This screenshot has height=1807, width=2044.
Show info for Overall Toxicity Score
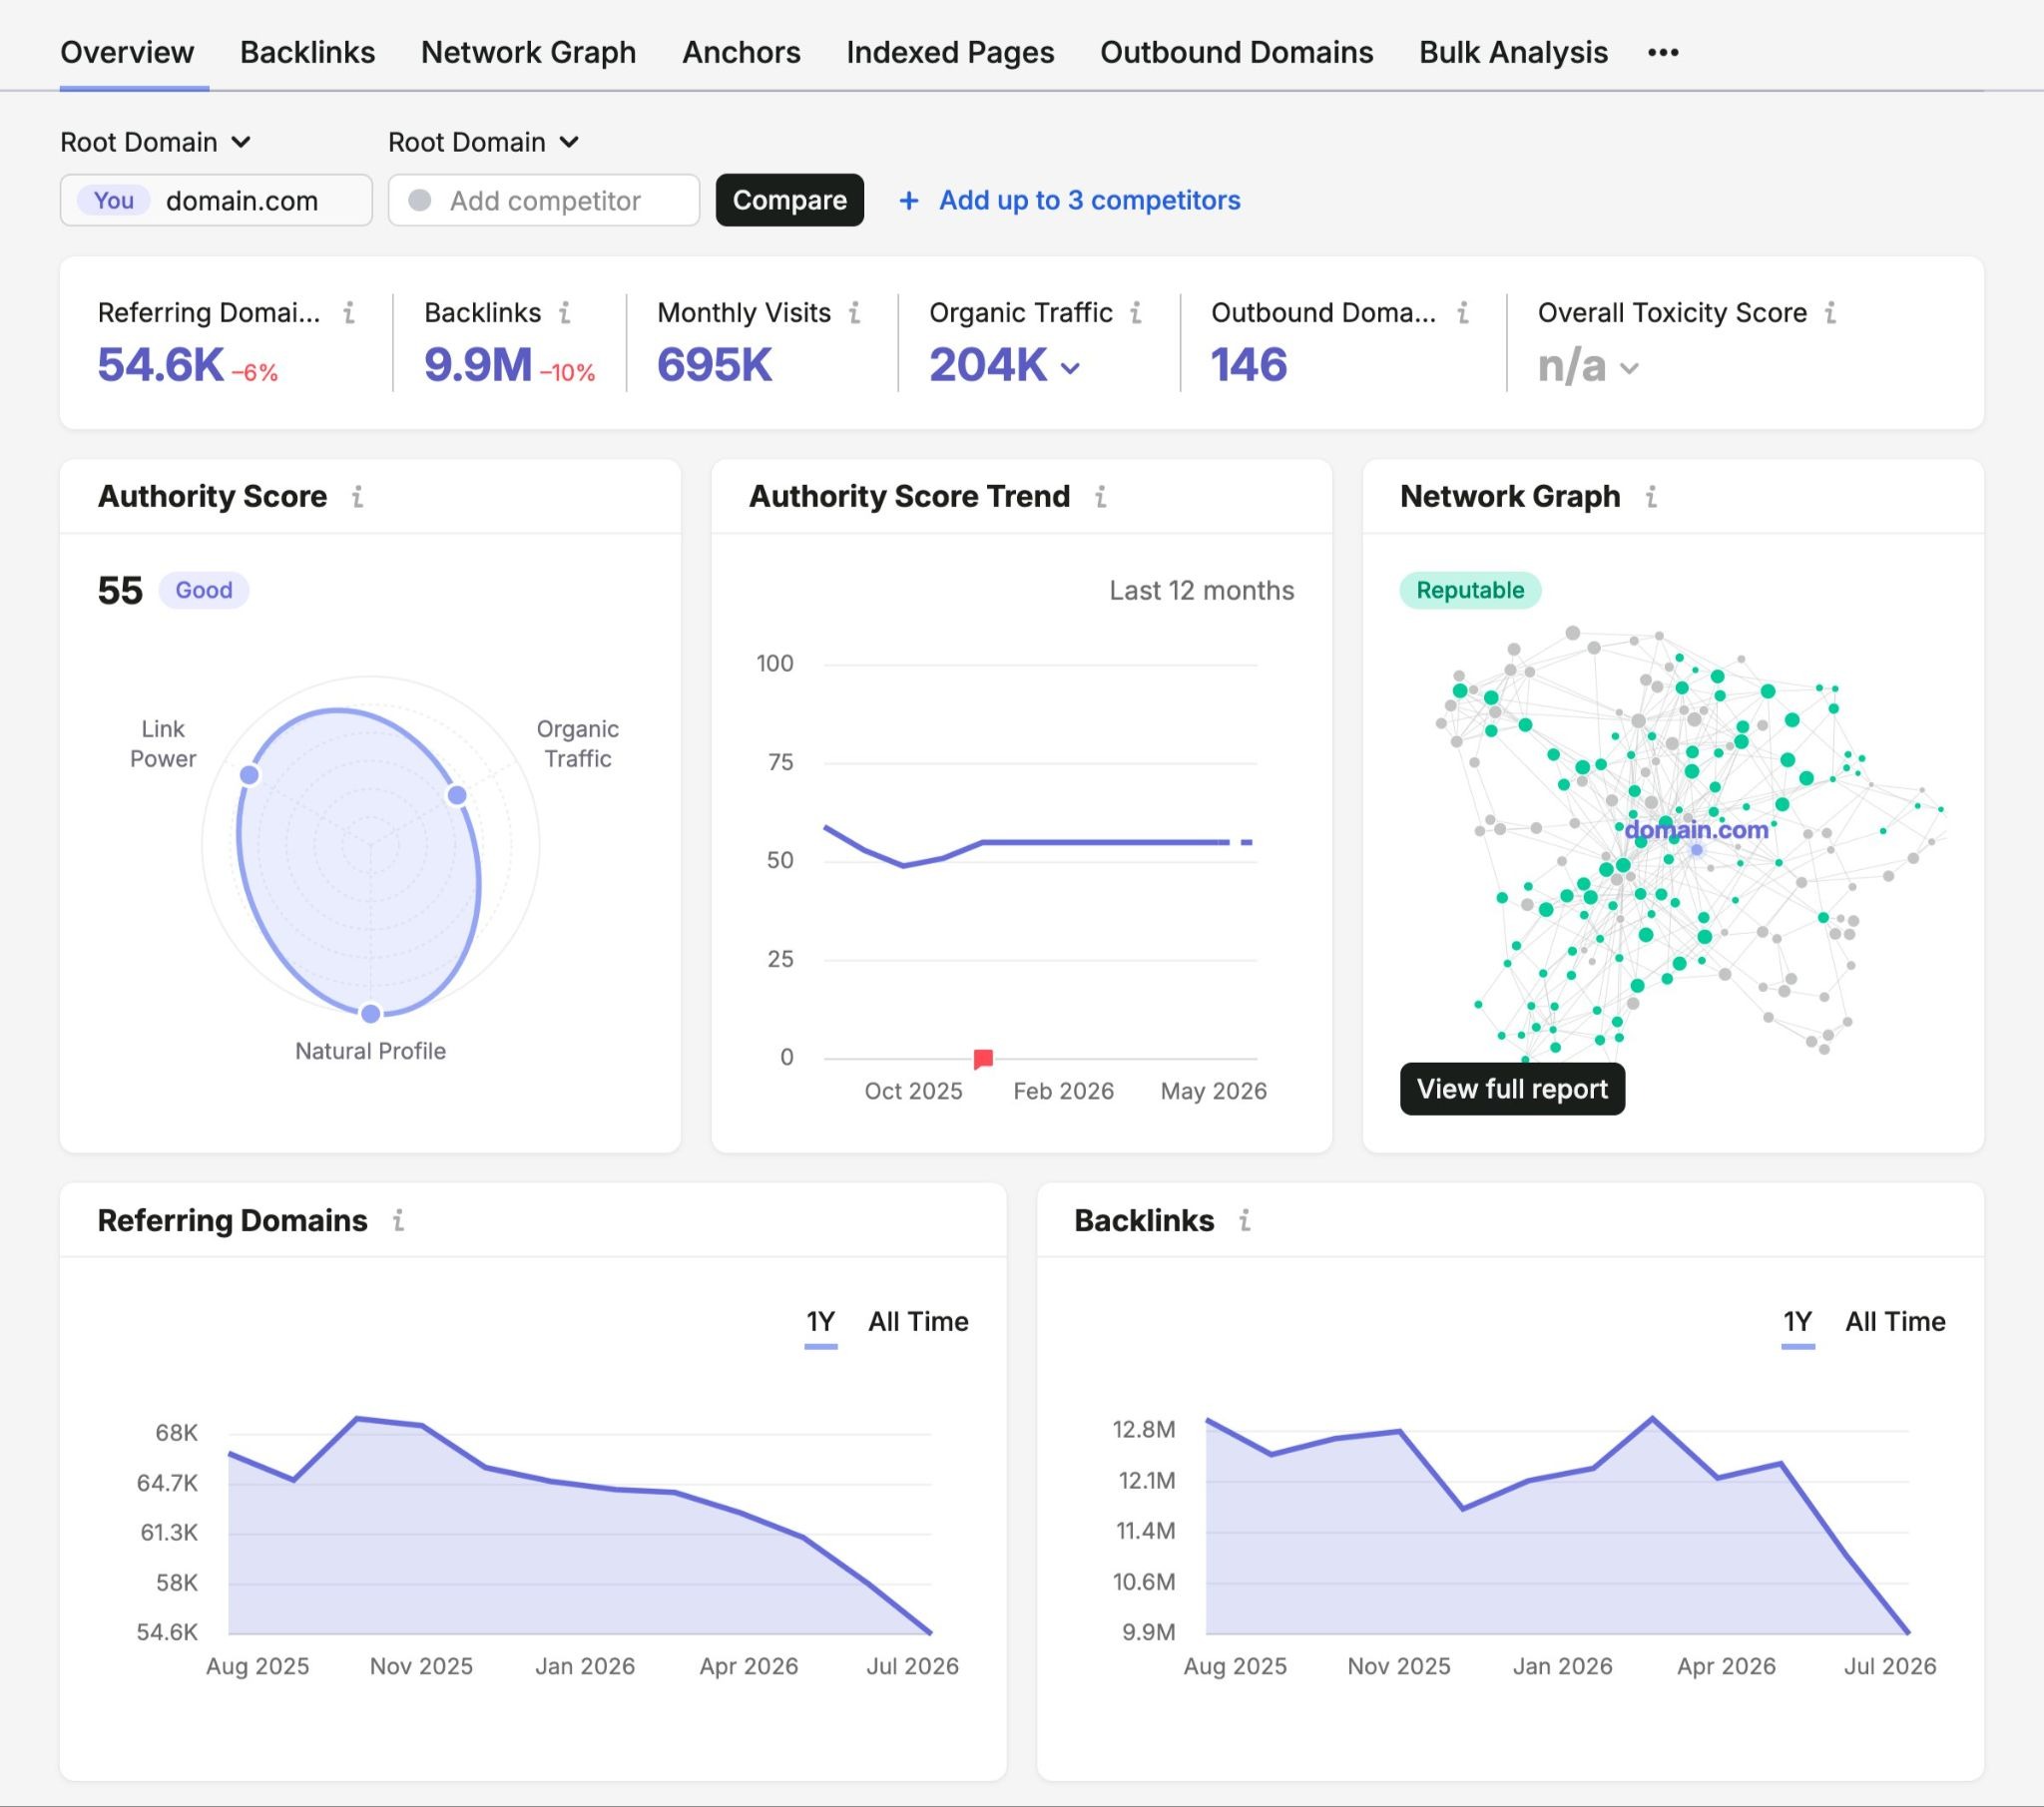(1830, 313)
